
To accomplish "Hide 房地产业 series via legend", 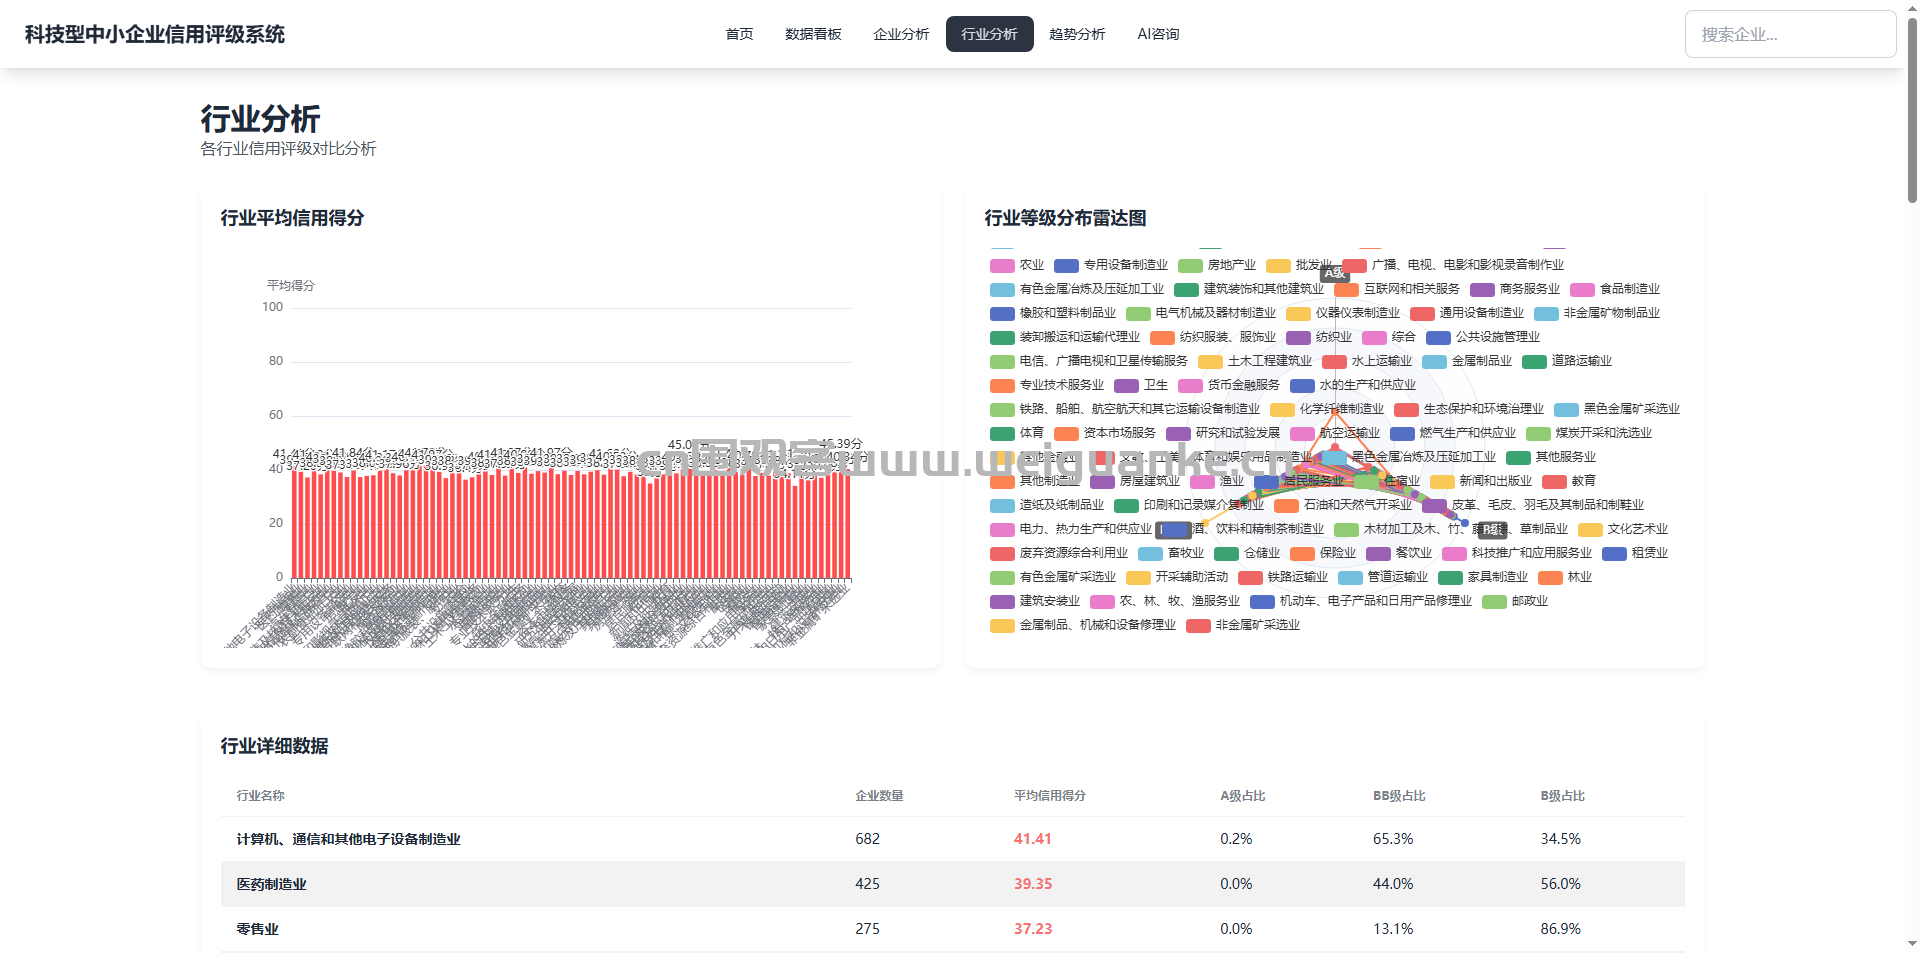I will click(x=1217, y=265).
